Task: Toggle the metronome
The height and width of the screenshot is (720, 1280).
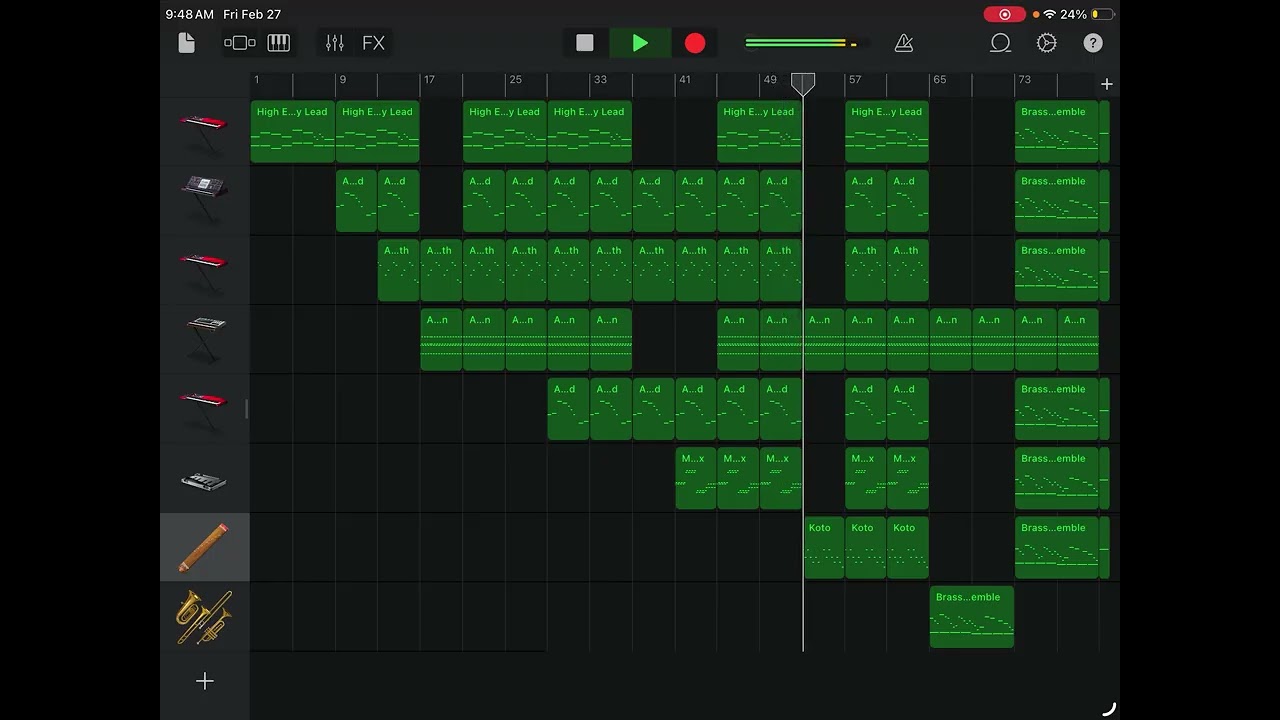Action: [904, 43]
